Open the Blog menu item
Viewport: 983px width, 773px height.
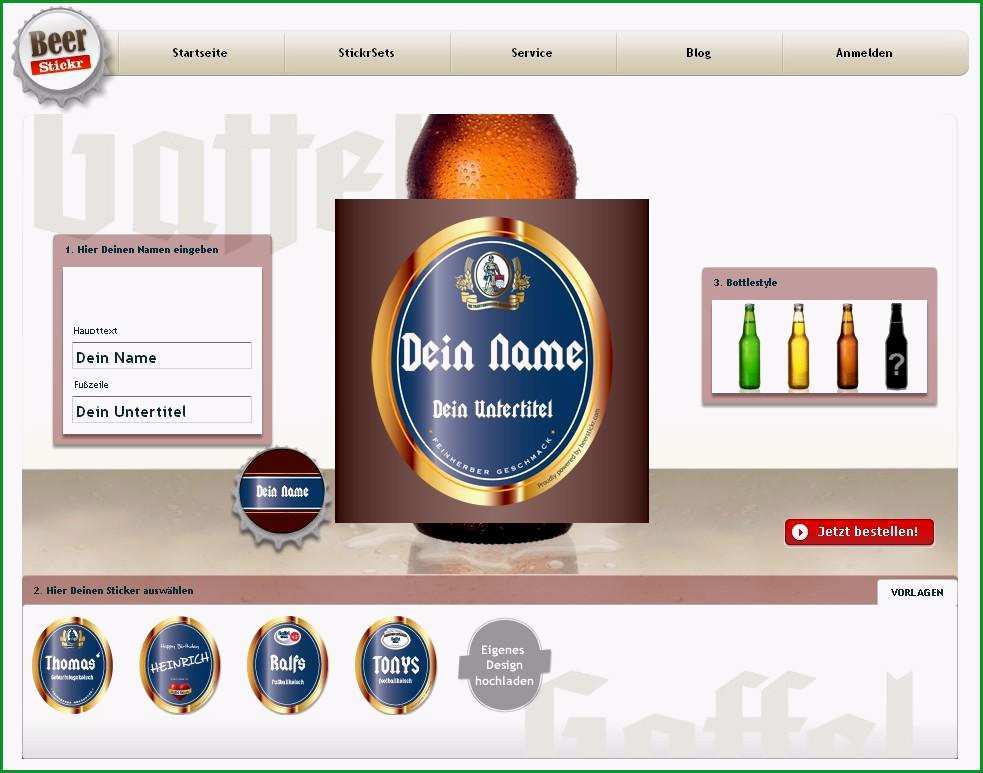coord(698,53)
